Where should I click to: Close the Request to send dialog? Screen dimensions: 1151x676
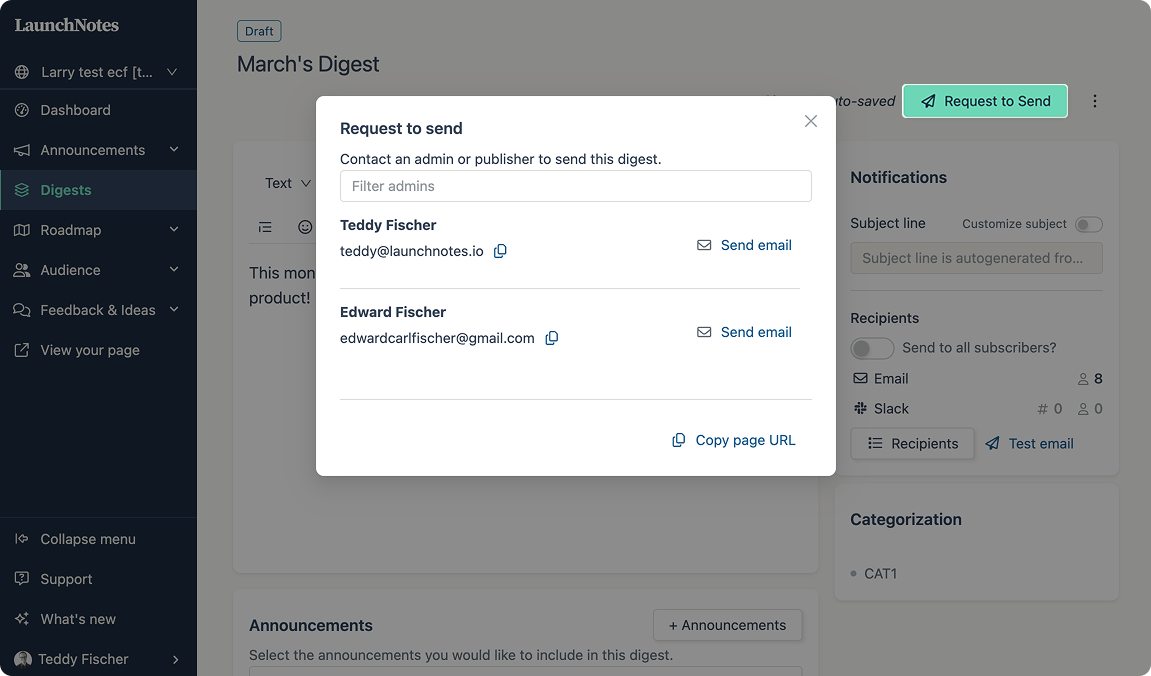point(810,121)
